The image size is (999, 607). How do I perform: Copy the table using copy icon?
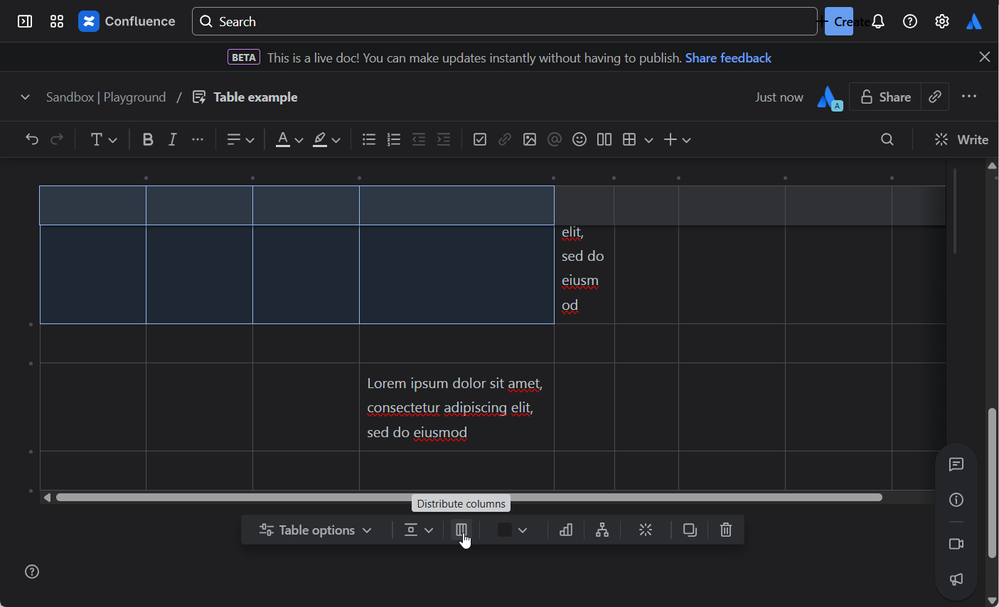(x=689, y=530)
